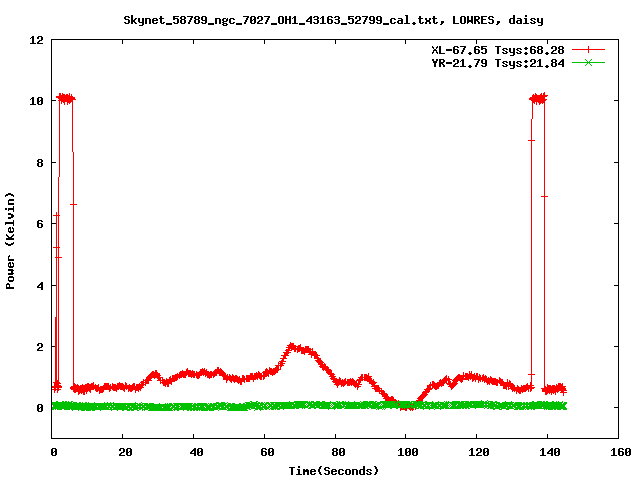Click the y-axis tick label 2

40,347
